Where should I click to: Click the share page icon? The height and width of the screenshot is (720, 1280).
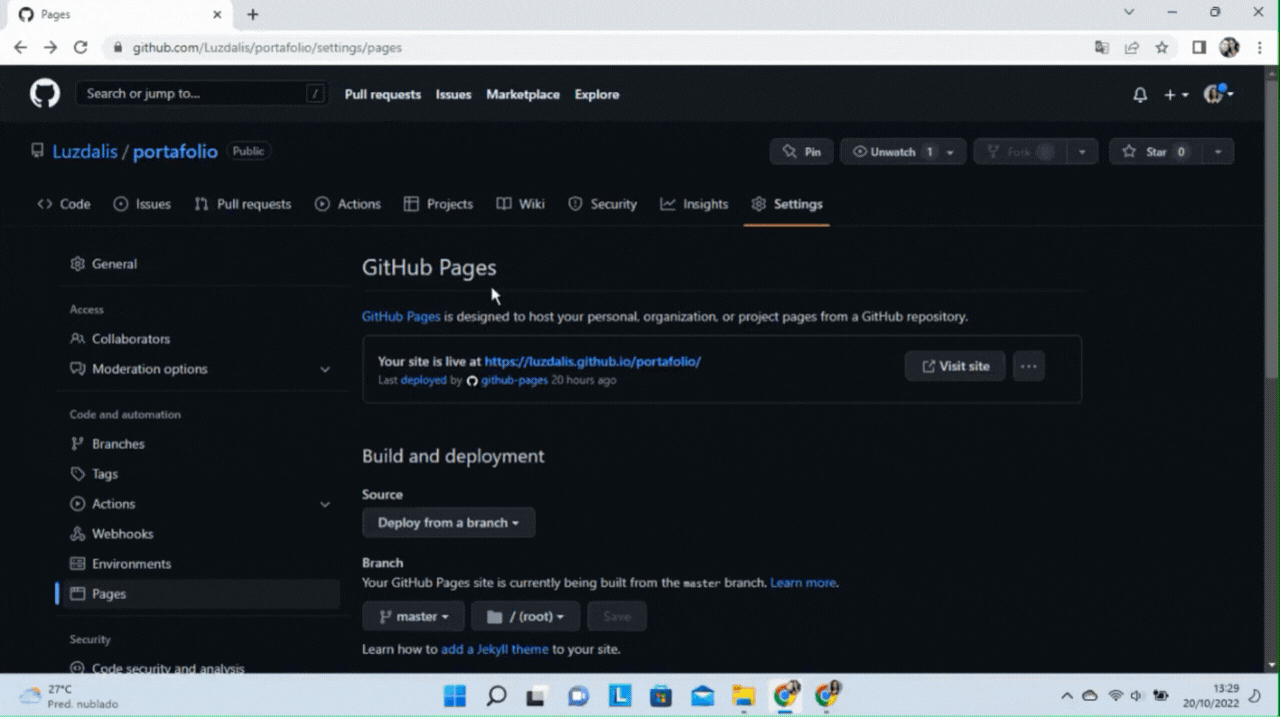point(1132,47)
